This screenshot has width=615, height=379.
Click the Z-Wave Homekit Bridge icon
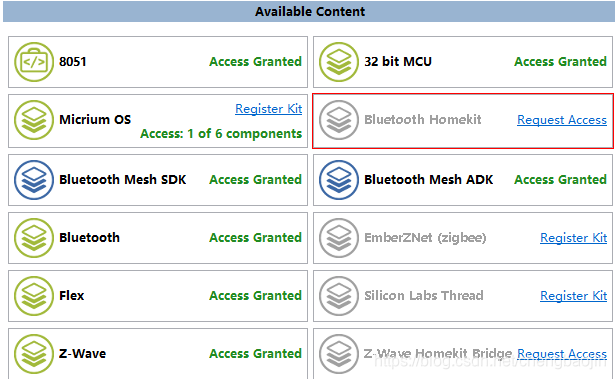coord(339,354)
